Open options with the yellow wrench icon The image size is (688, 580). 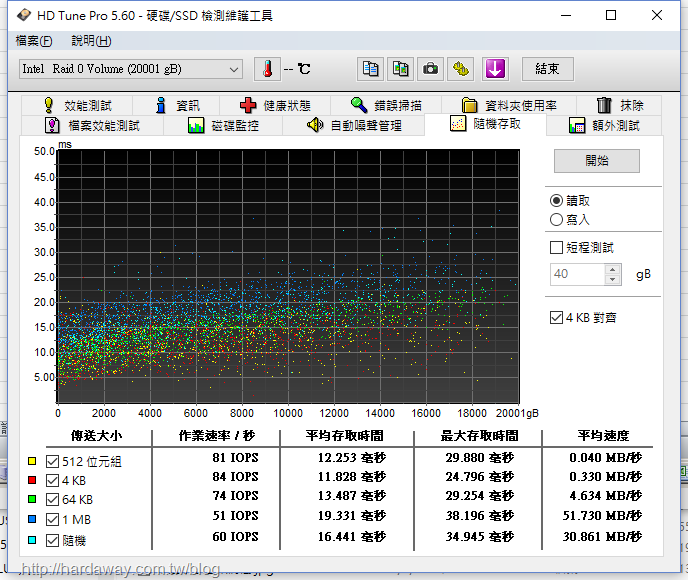point(460,69)
